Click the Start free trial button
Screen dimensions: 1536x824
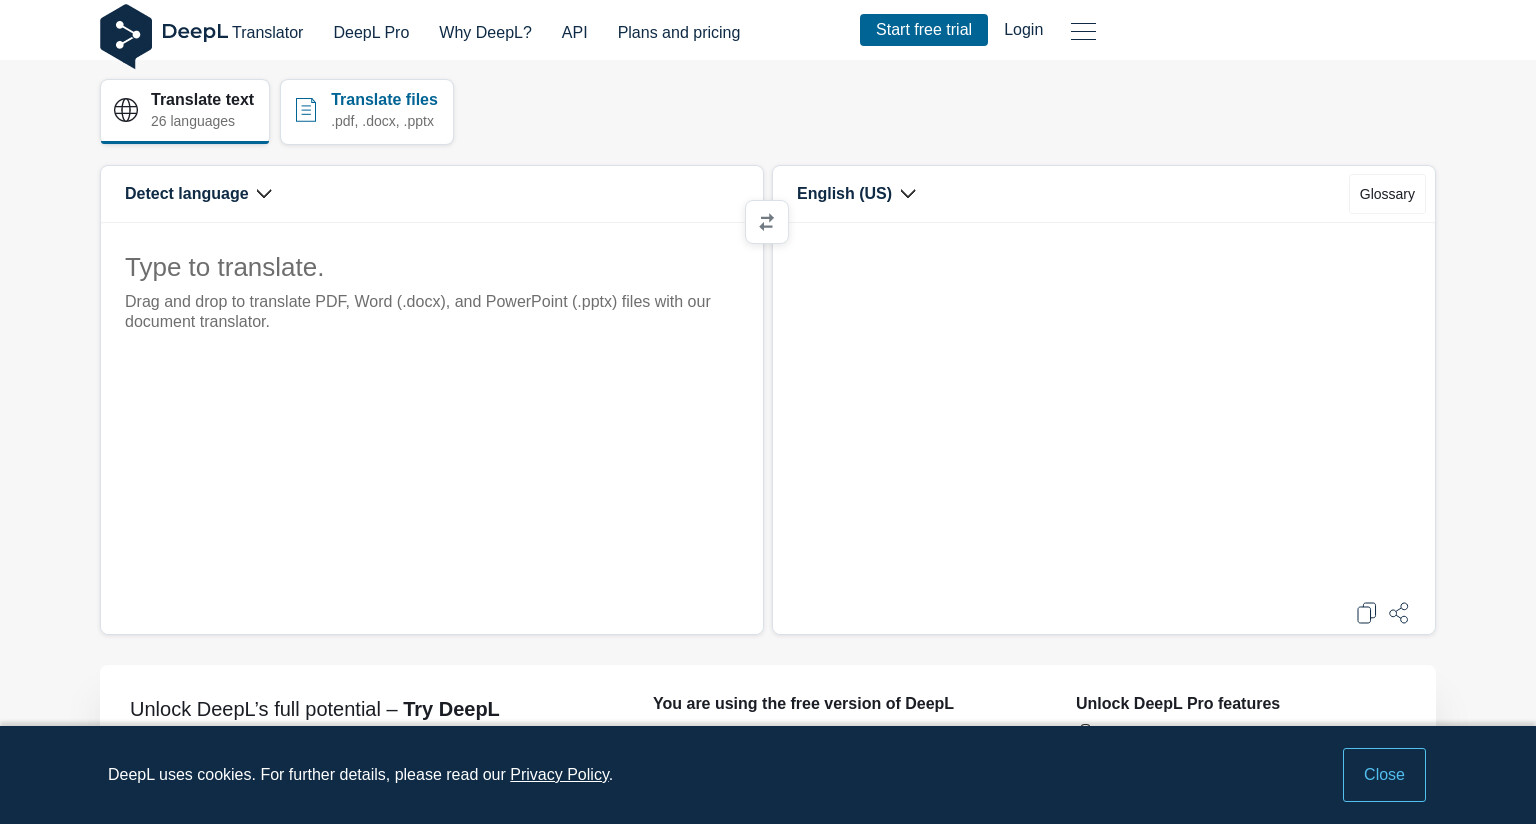coord(924,30)
